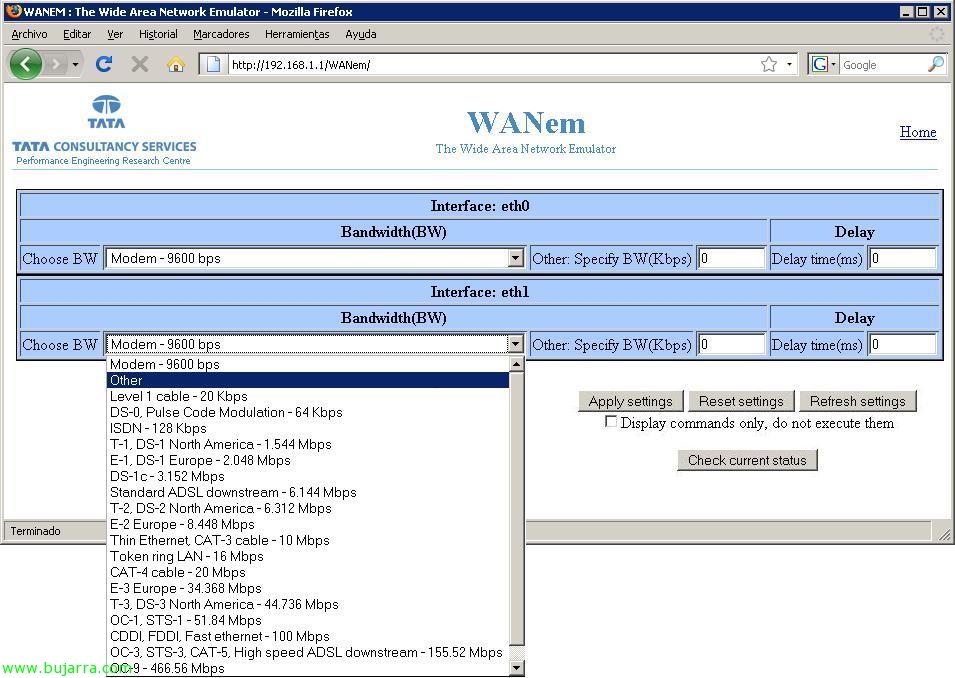Click Refresh settings button
Screen dimensions: 955x678
pyautogui.click(x=858, y=401)
